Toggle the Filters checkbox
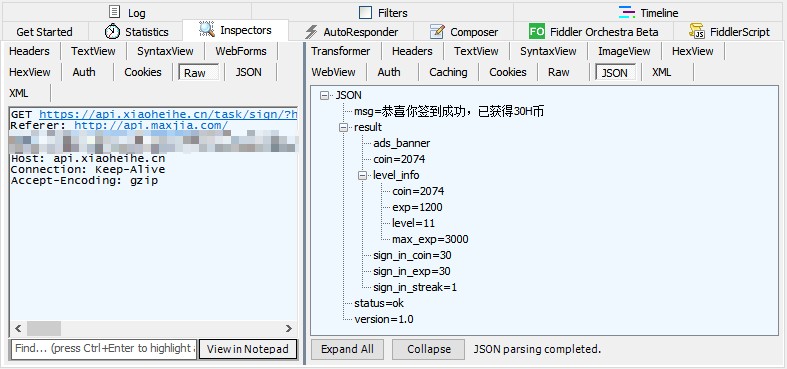Viewport: 787px width, 369px height. tap(366, 13)
